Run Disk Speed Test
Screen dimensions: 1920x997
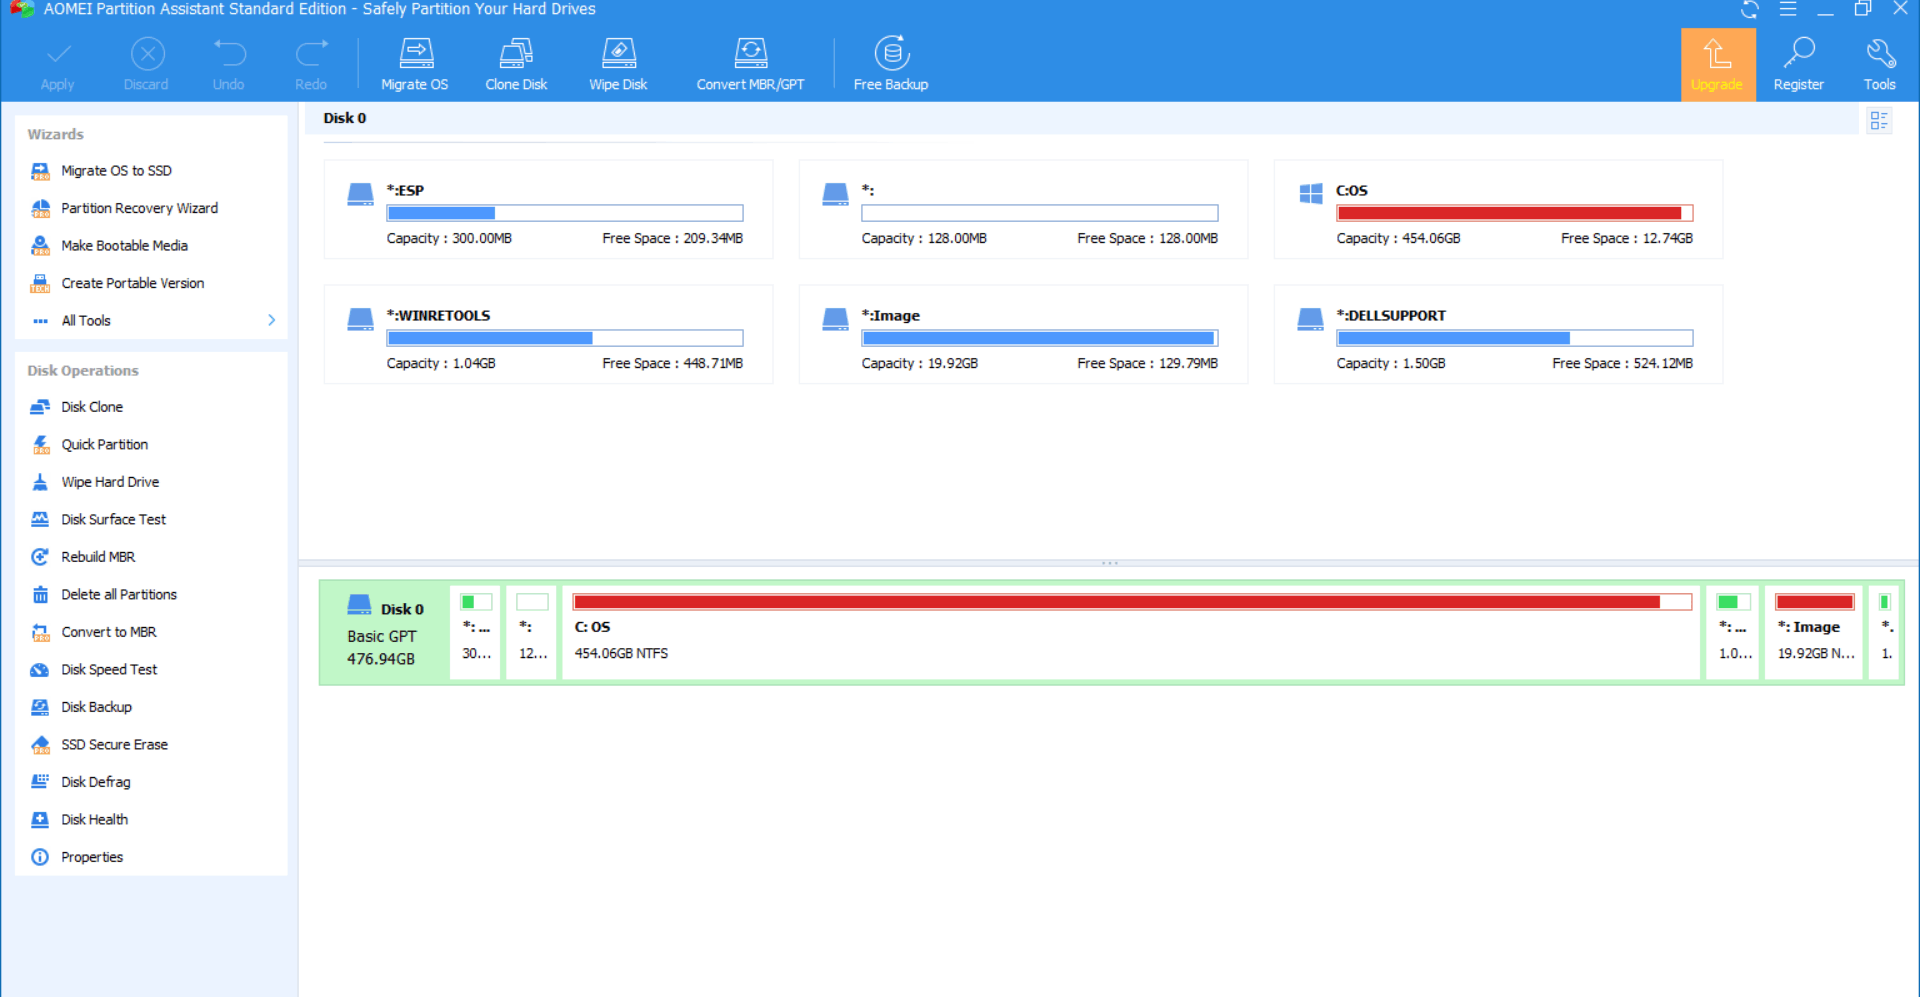[x=109, y=670]
